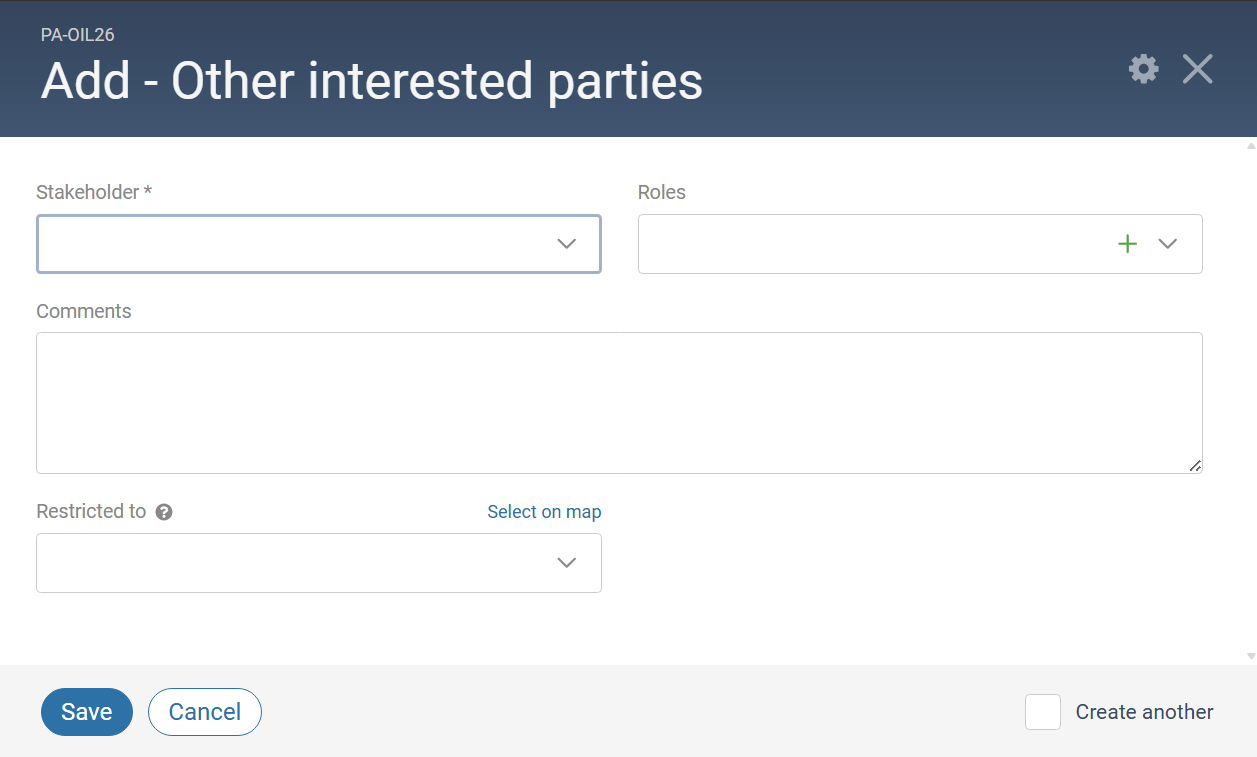
Task: Click the green plus icon in Roles
Action: pyautogui.click(x=1127, y=244)
